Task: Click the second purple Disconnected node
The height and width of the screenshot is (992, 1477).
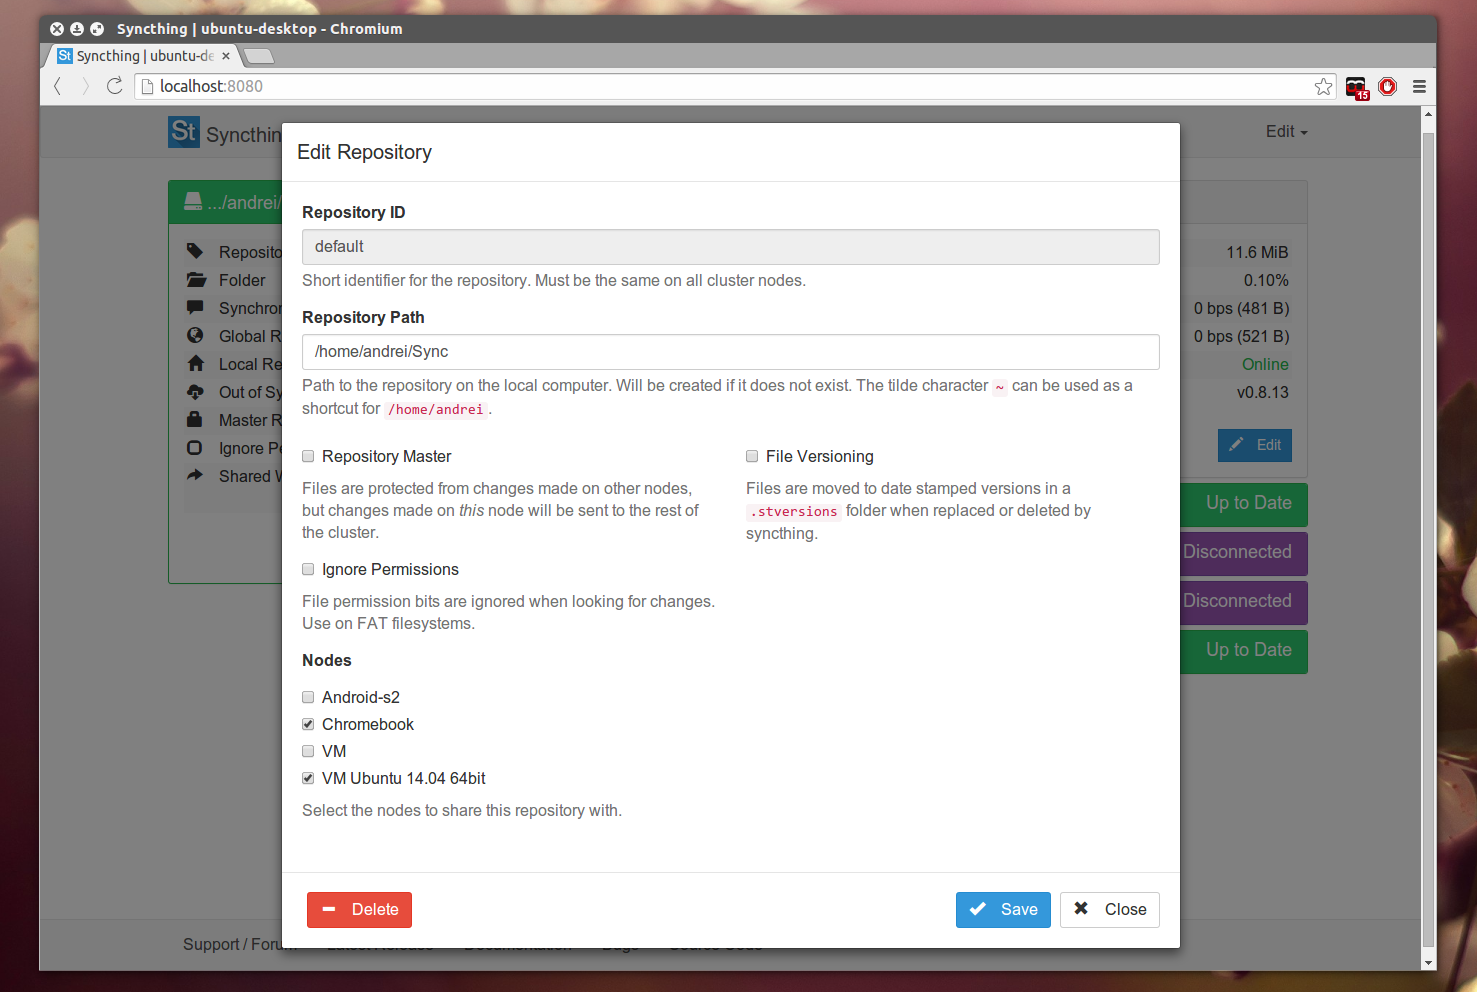Action: click(x=1244, y=601)
